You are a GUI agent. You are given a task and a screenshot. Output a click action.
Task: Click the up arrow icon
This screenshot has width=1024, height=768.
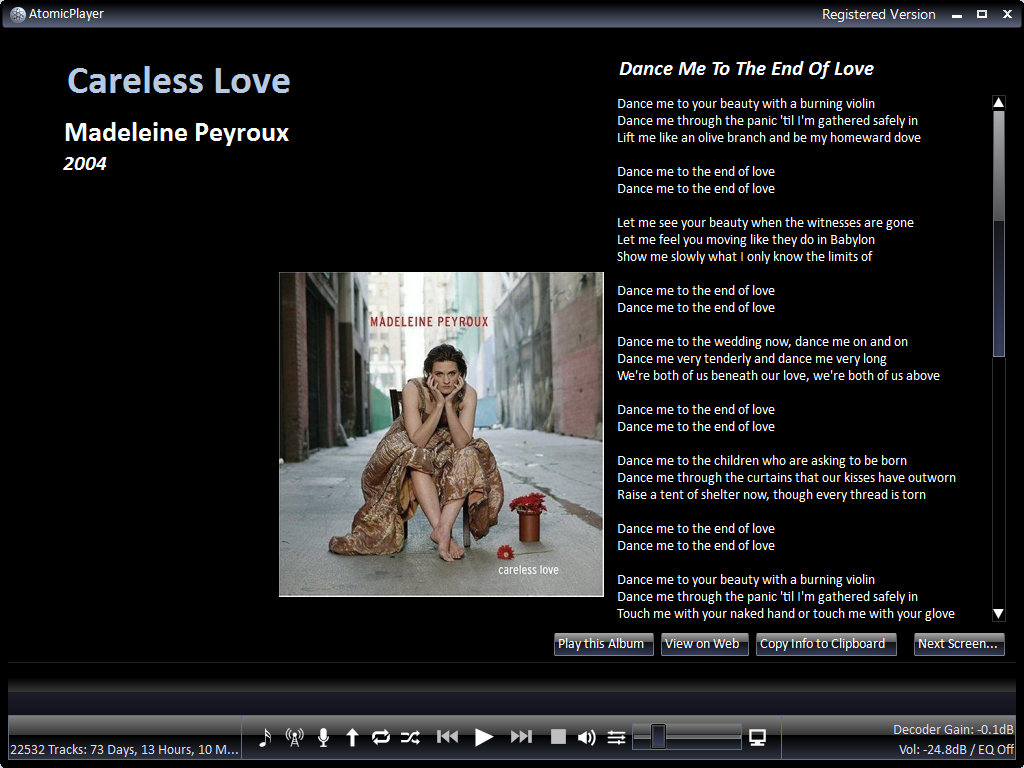click(x=352, y=737)
